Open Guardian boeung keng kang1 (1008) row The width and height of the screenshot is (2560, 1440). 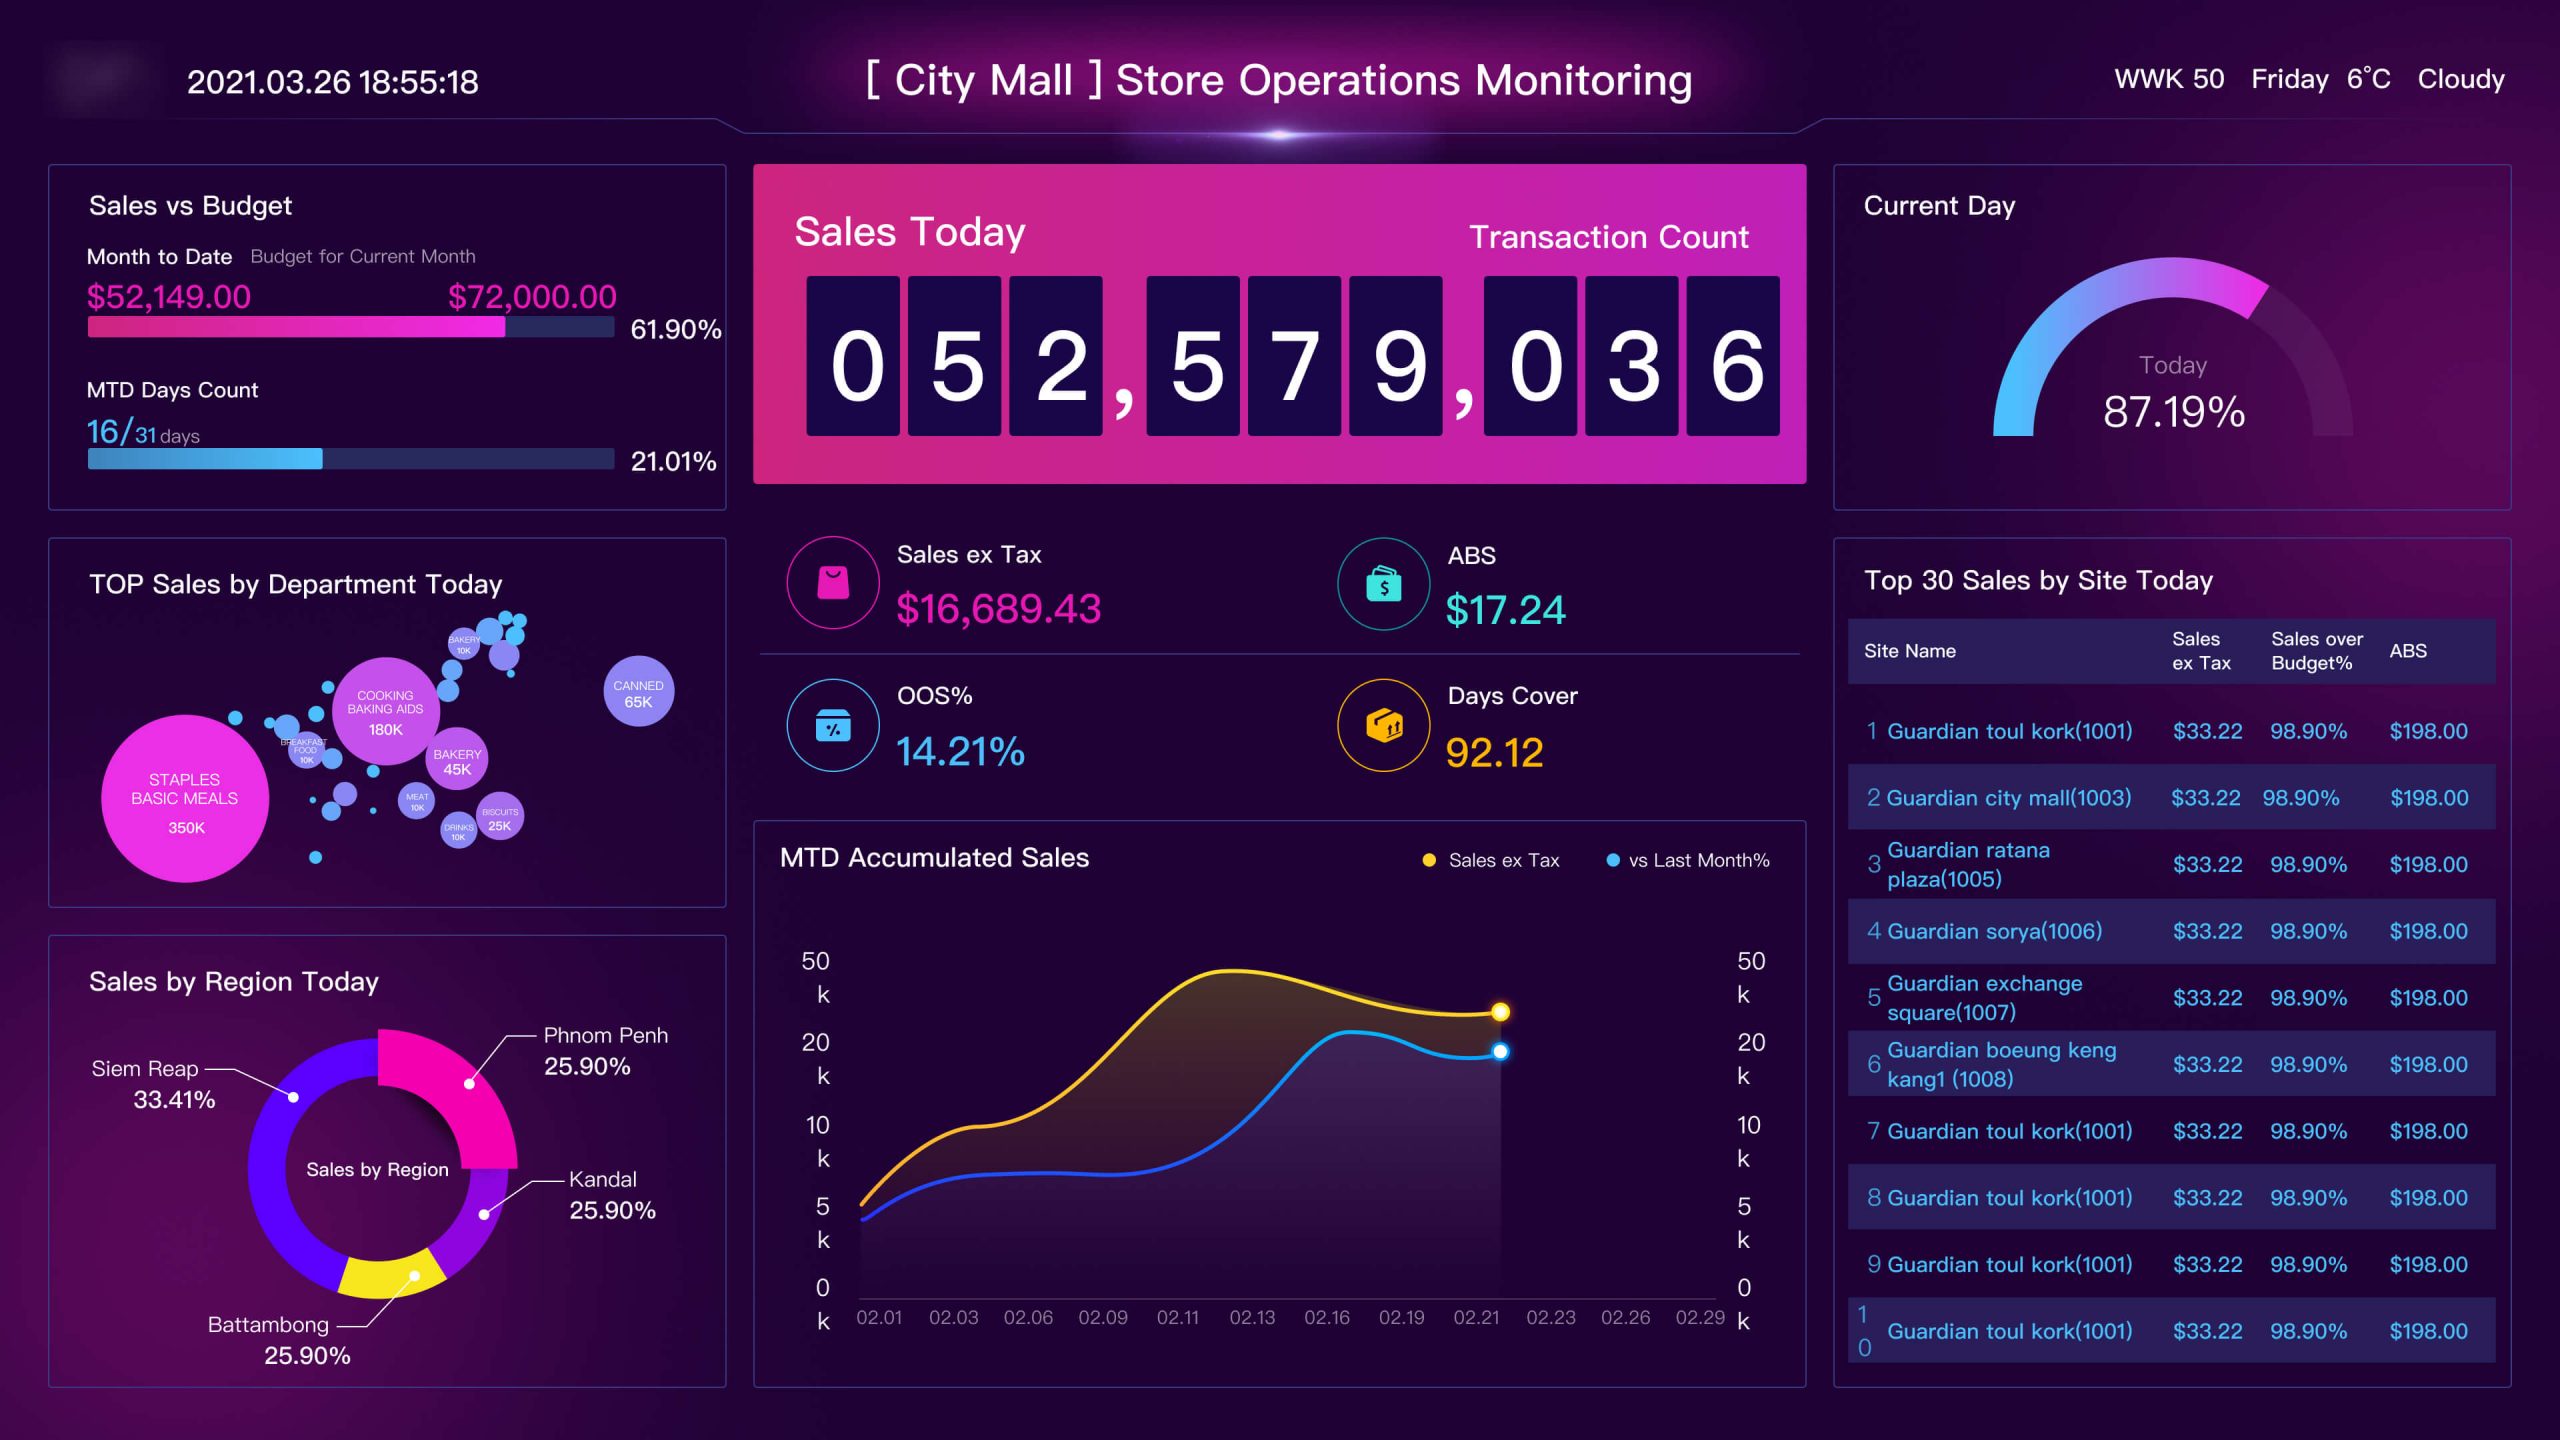coord(2171,1064)
